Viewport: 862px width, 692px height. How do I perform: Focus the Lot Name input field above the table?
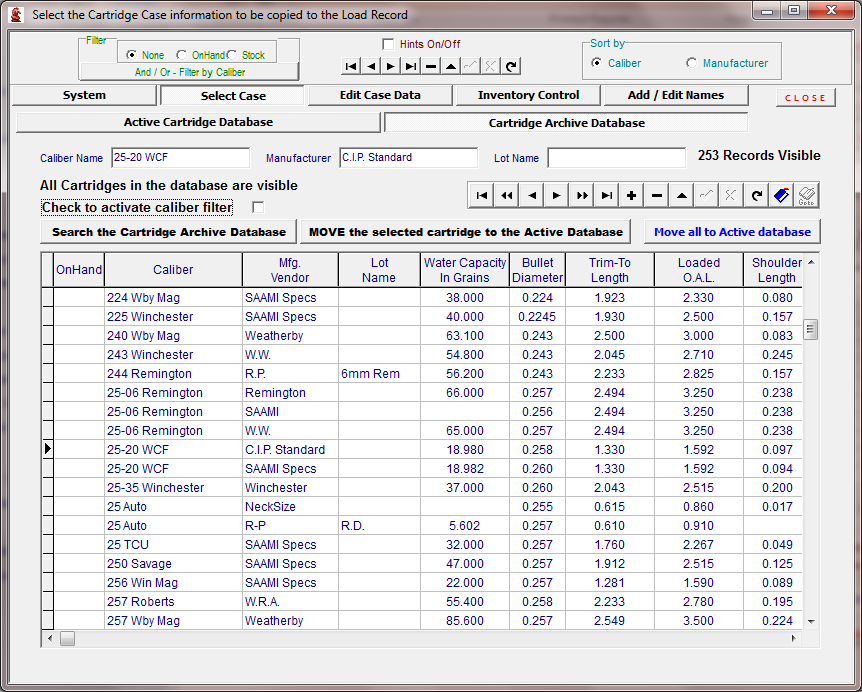617,158
